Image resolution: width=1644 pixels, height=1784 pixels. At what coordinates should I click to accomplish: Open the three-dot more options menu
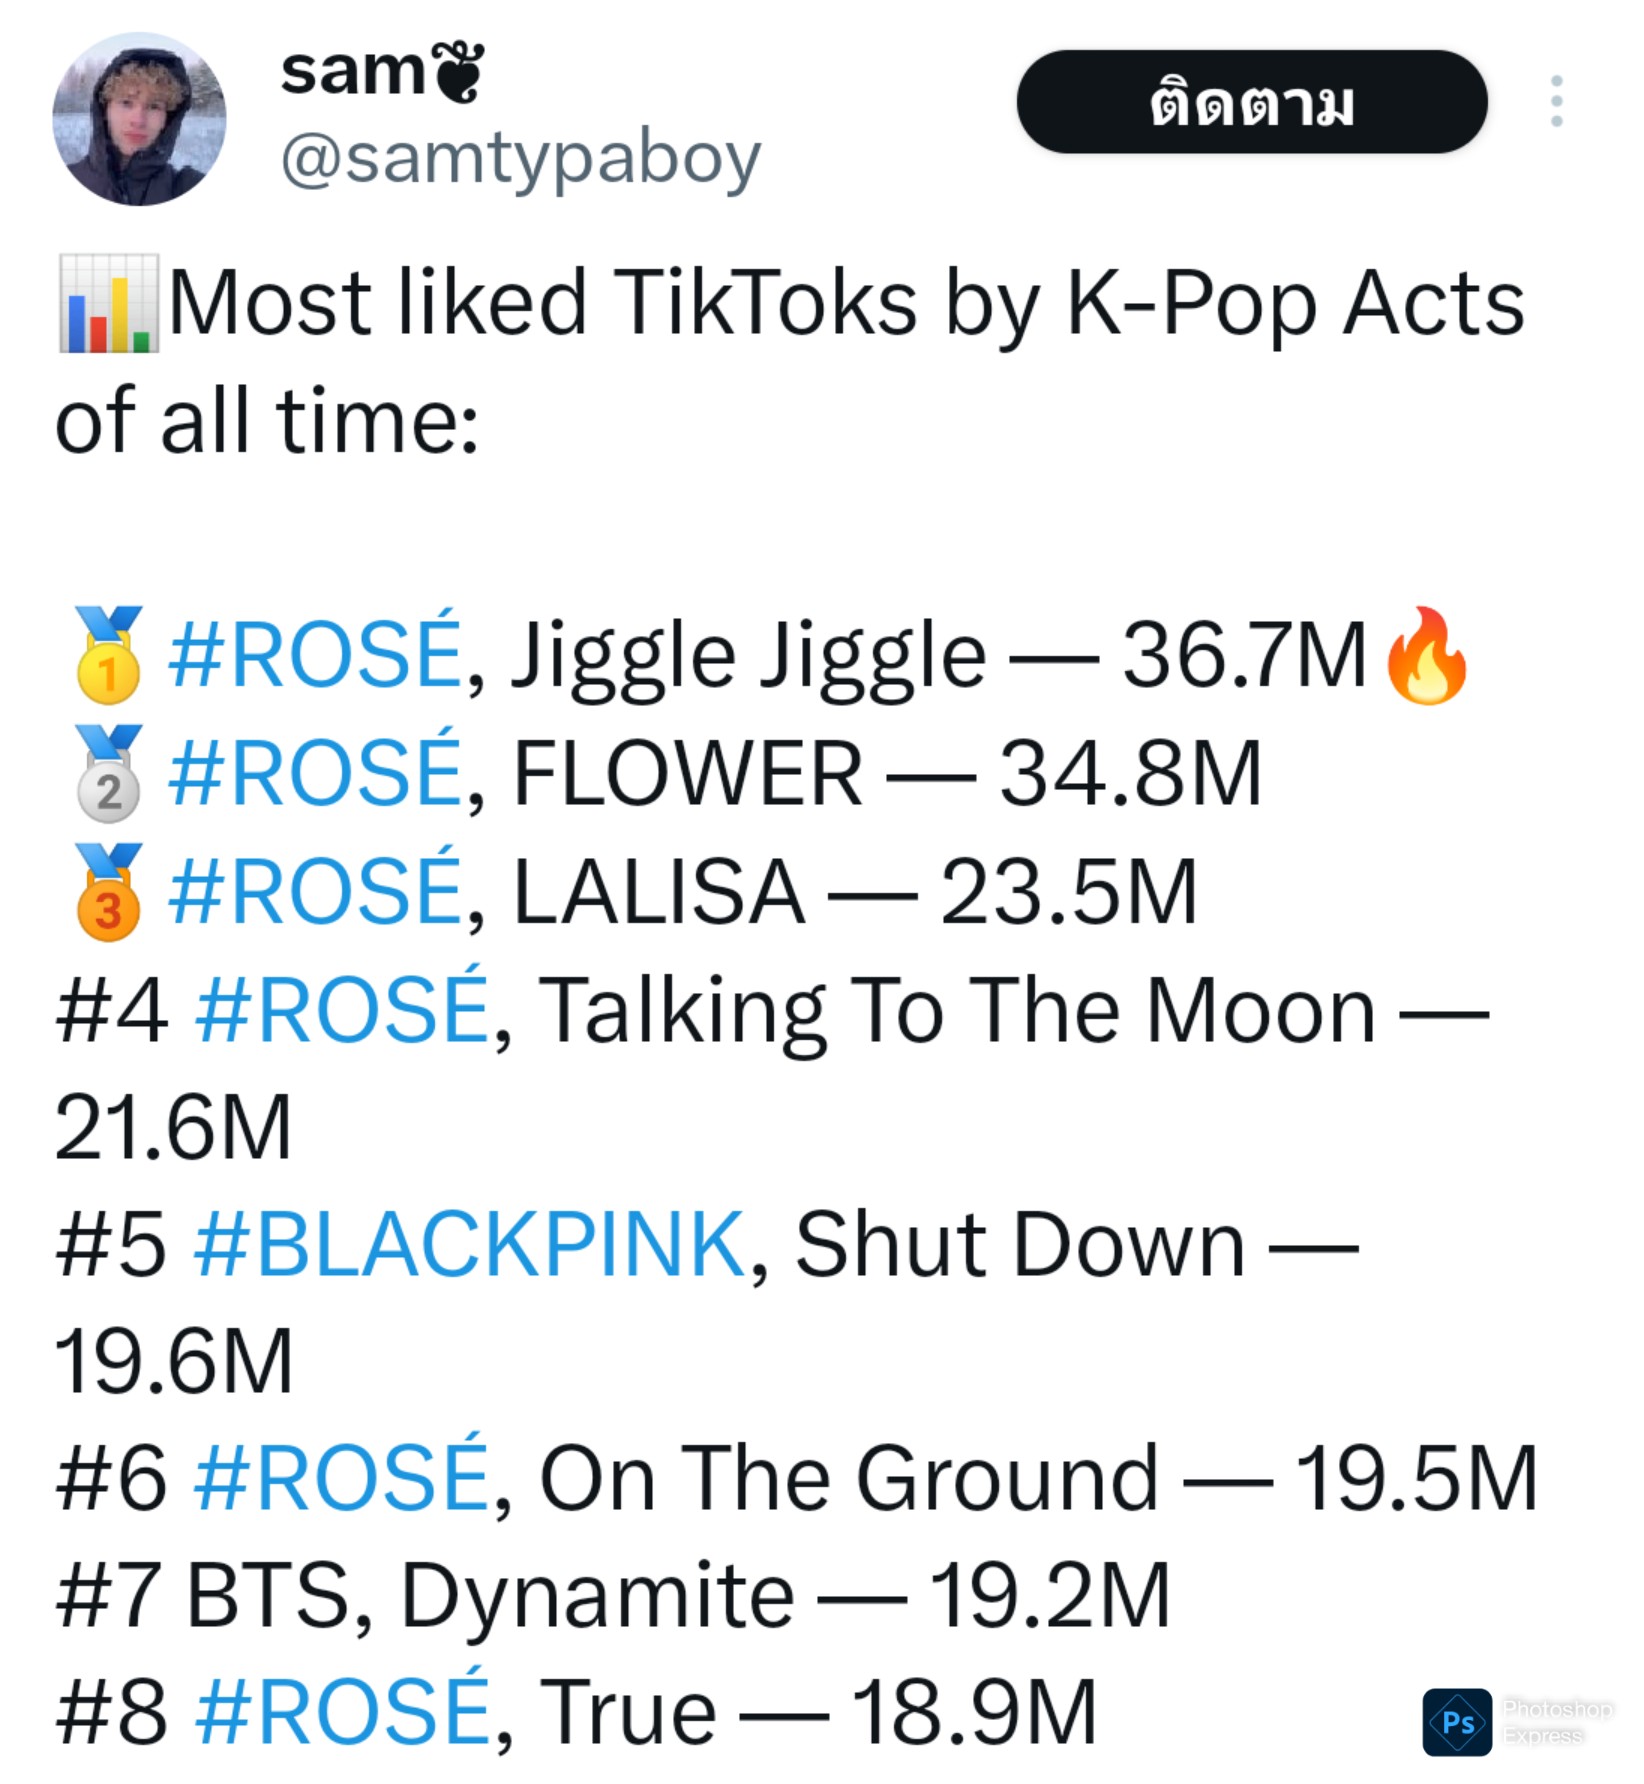pos(1556,101)
